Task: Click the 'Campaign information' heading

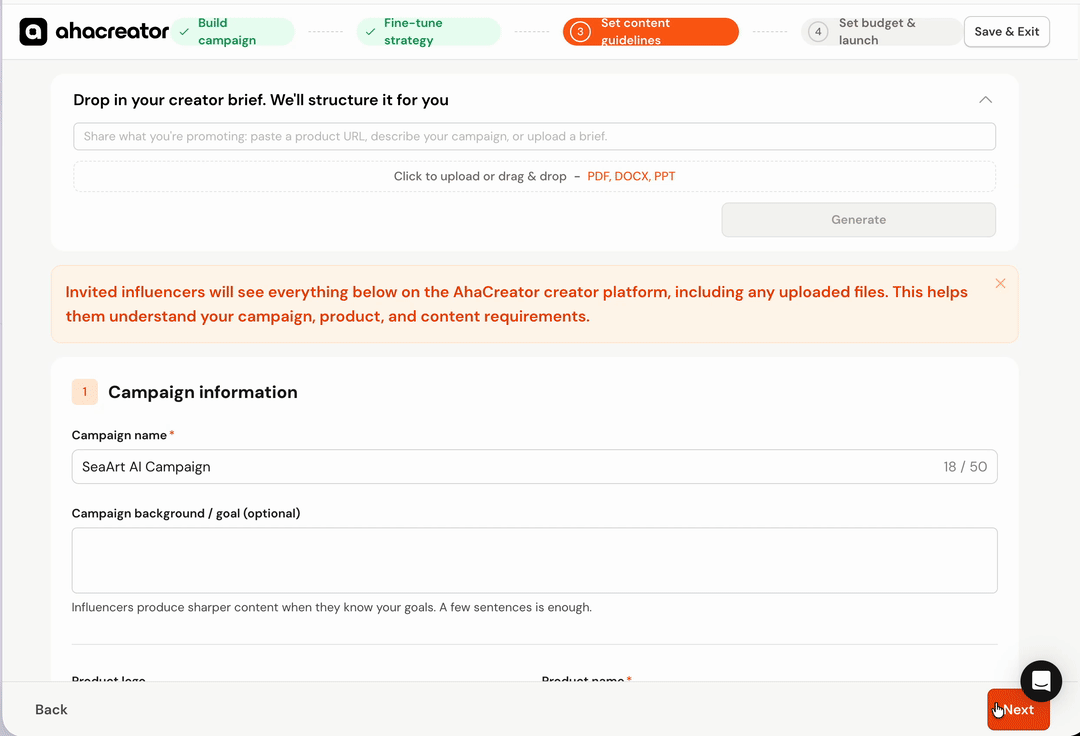Action: [x=202, y=392]
